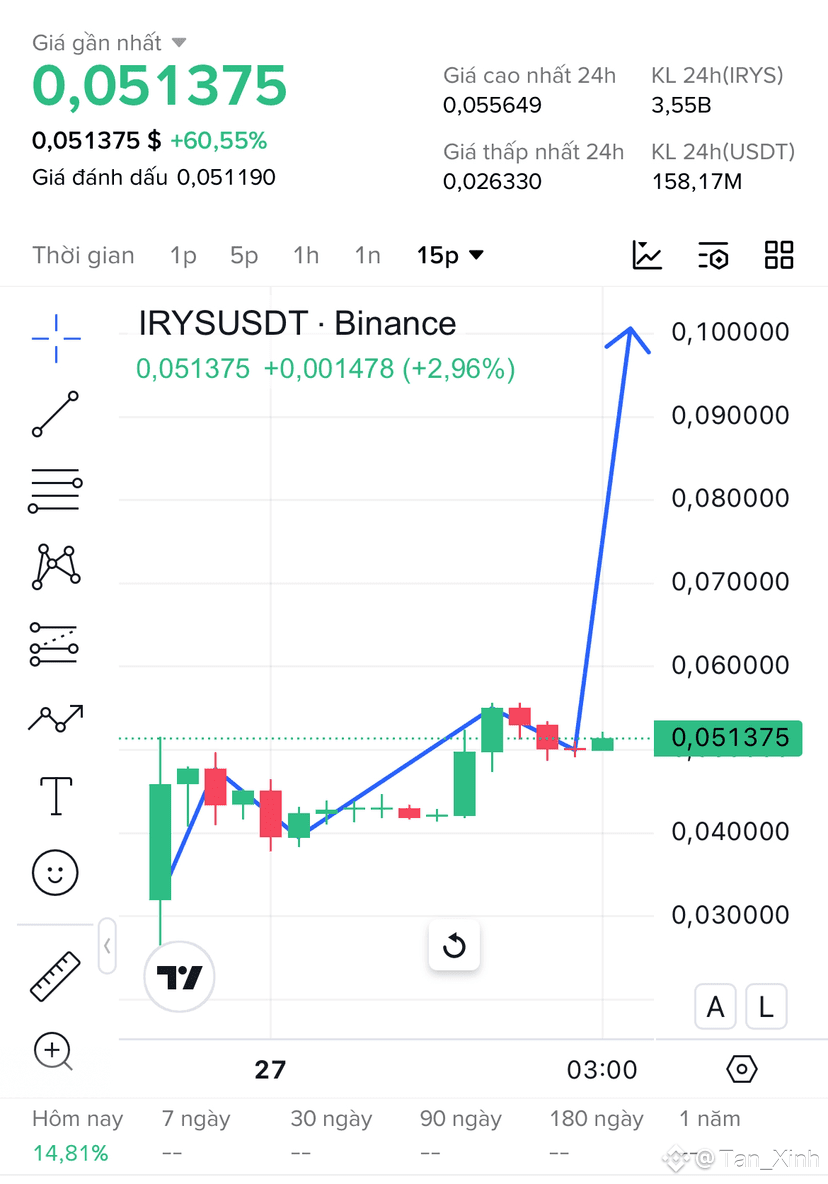Select the 5p interval
Viewport: 828px width, 1184px height.
click(244, 255)
